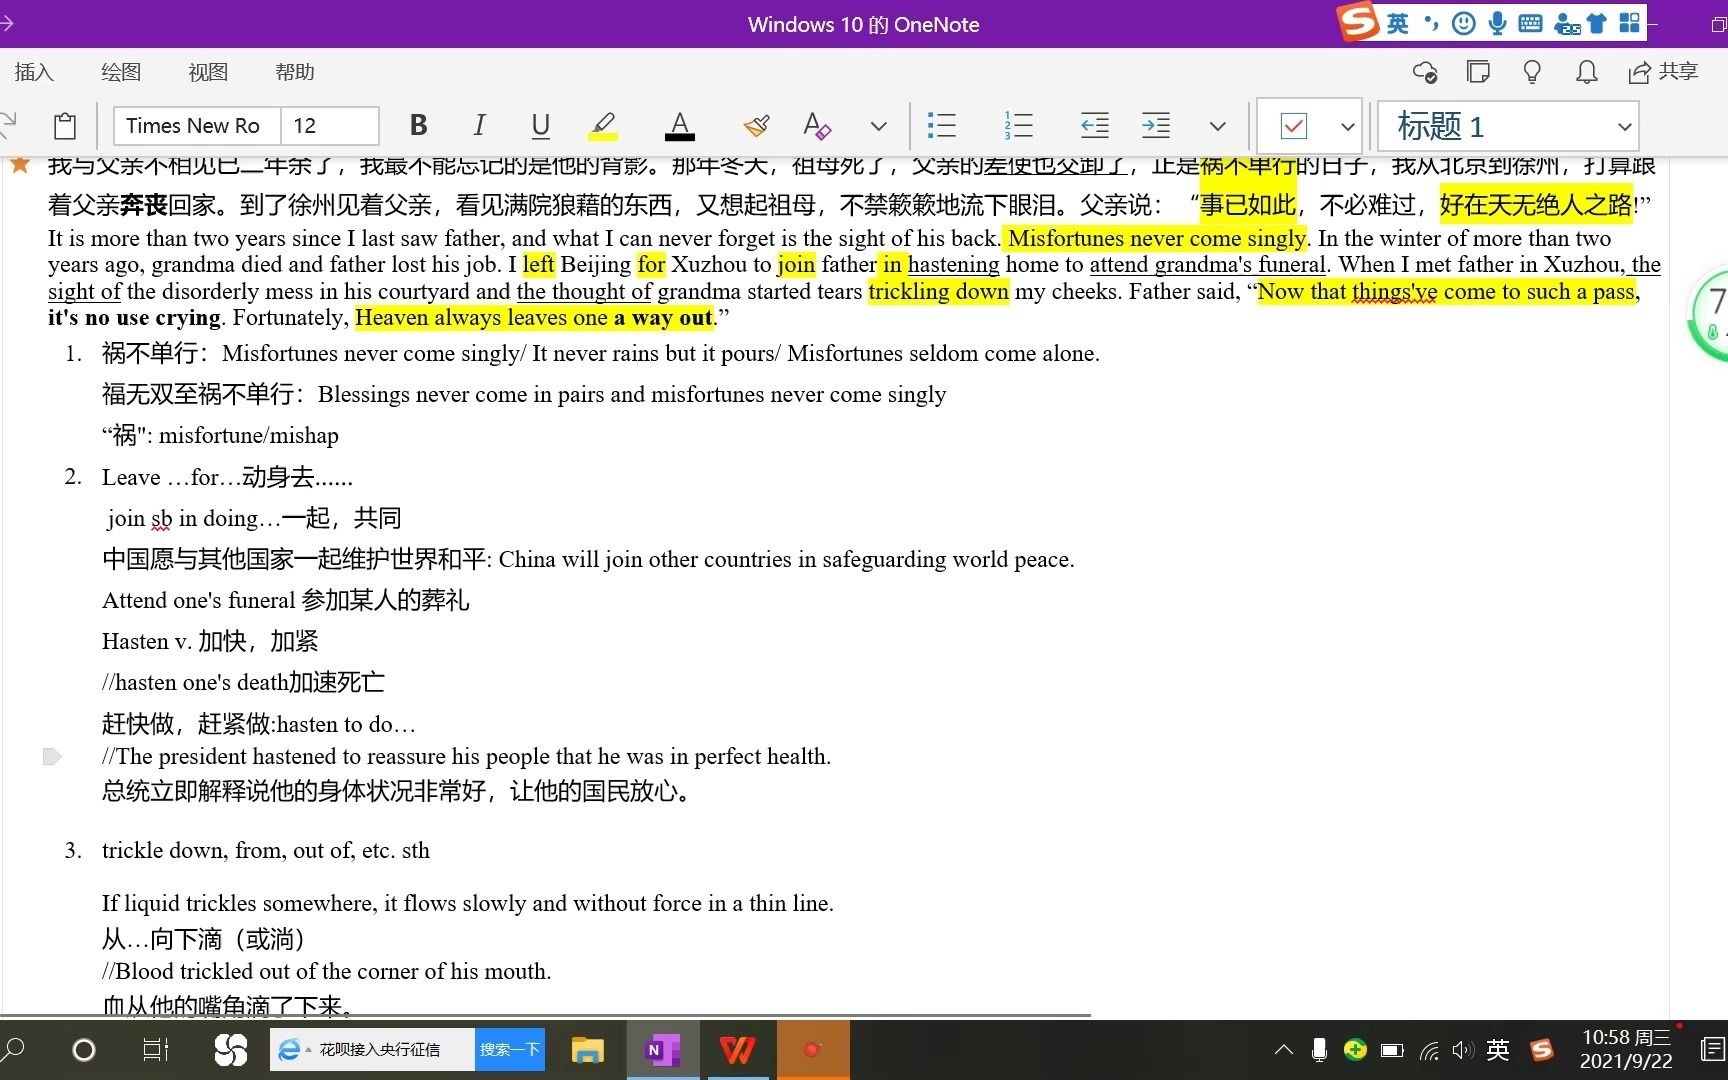1728x1080 pixels.
Task: Click the green circular widget showing 7
Action: (x=1710, y=315)
